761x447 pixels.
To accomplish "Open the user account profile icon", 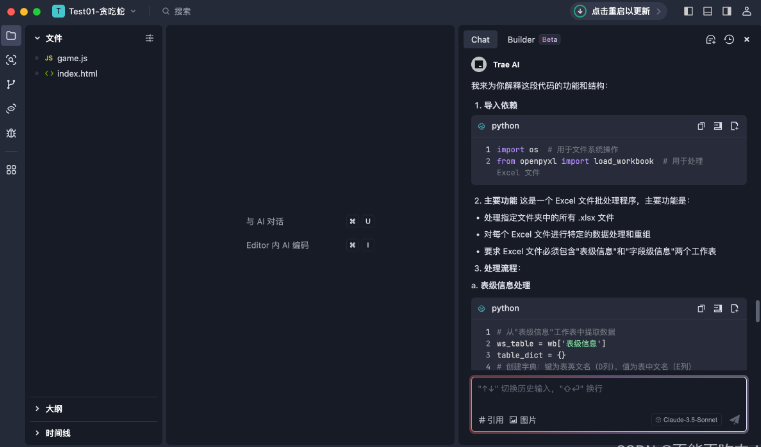I will click(749, 11).
